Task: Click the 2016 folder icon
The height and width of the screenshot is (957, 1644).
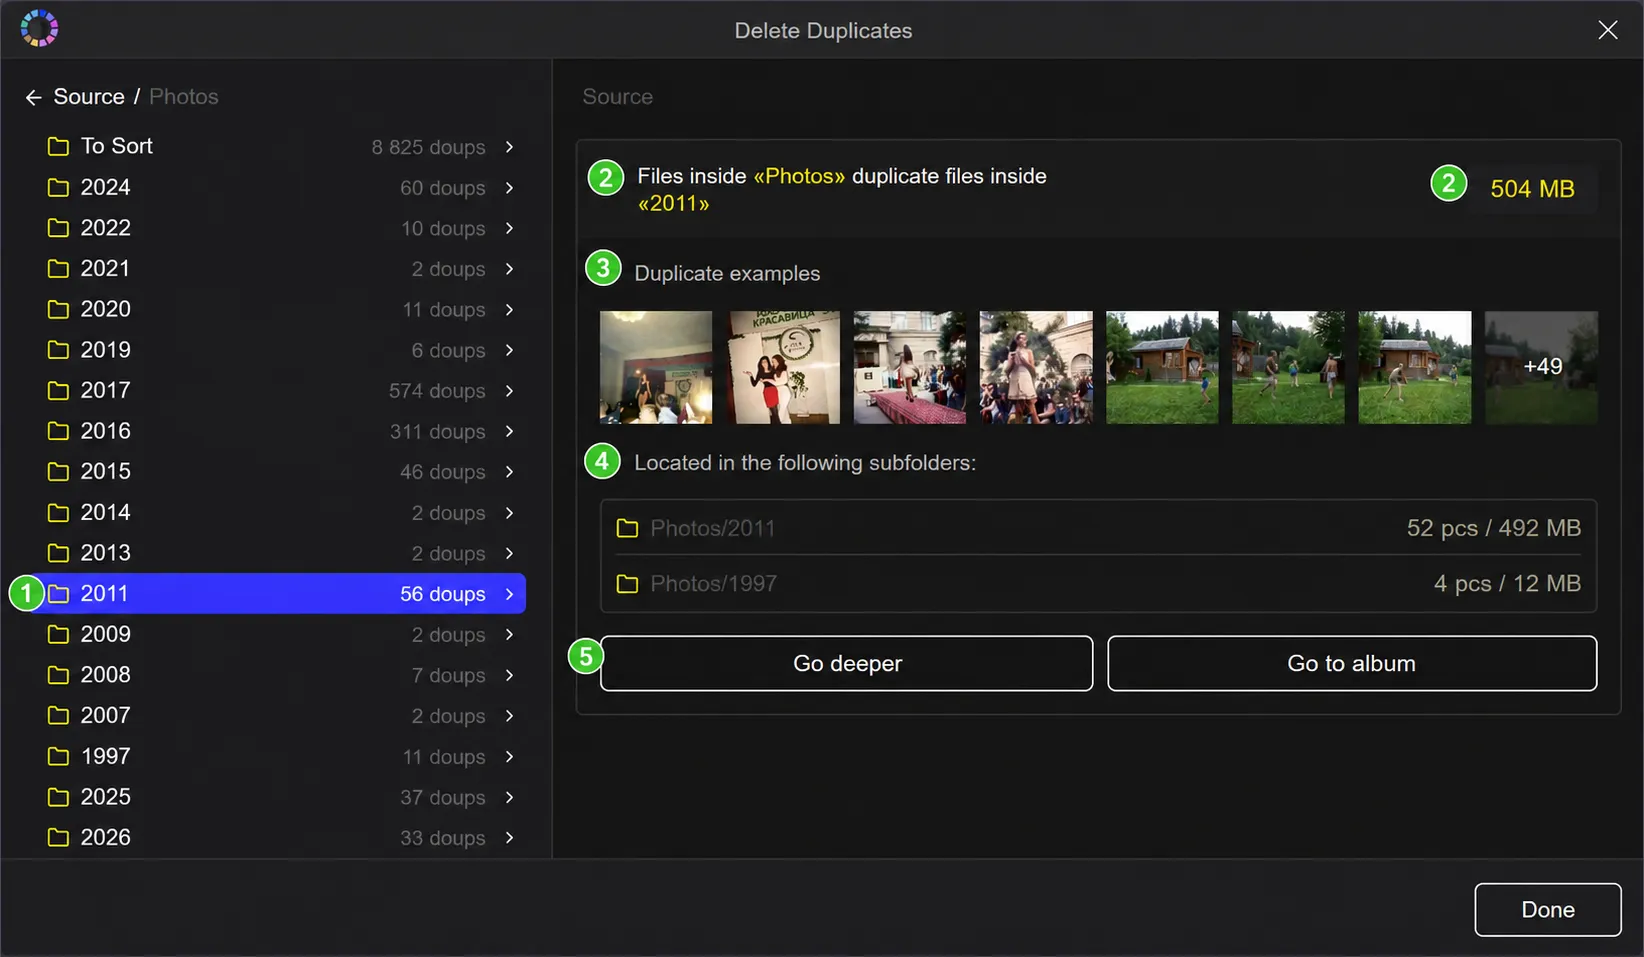Action: 59,431
